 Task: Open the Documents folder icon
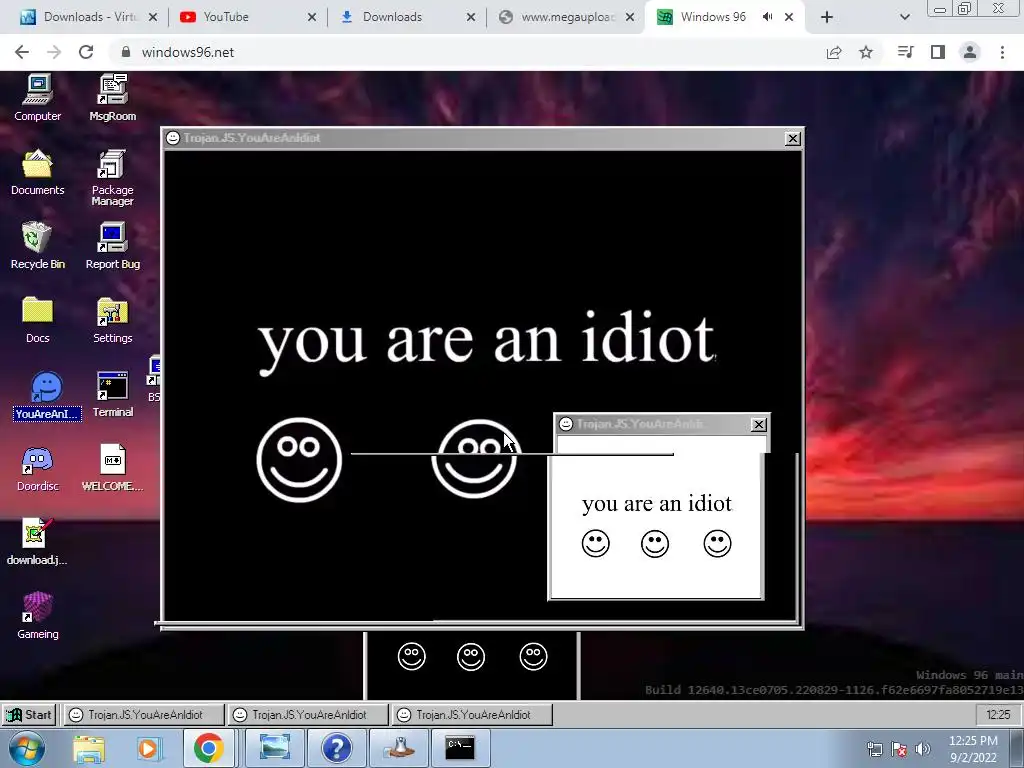pos(37,172)
